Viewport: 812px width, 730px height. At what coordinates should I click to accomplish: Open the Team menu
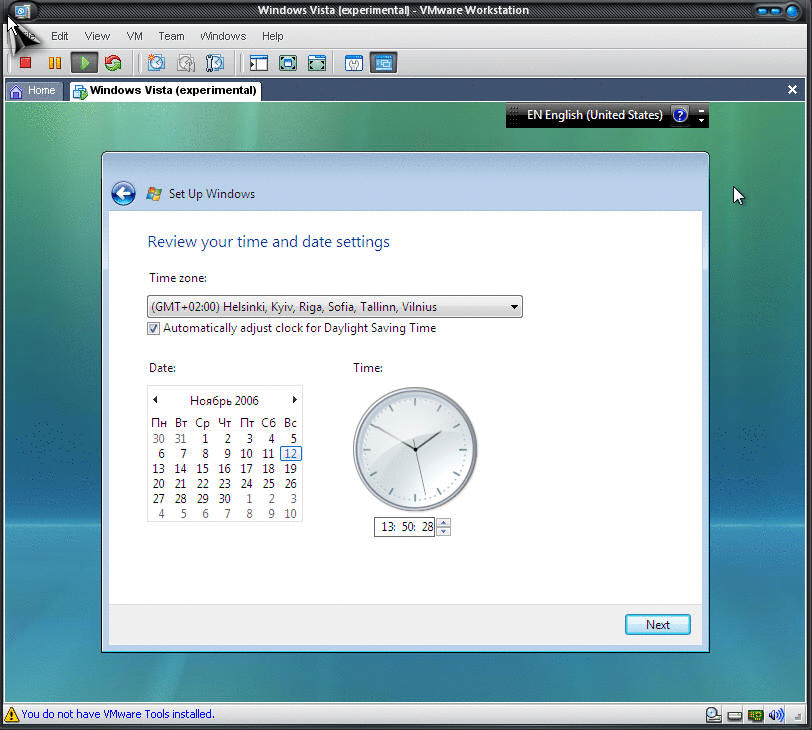171,36
